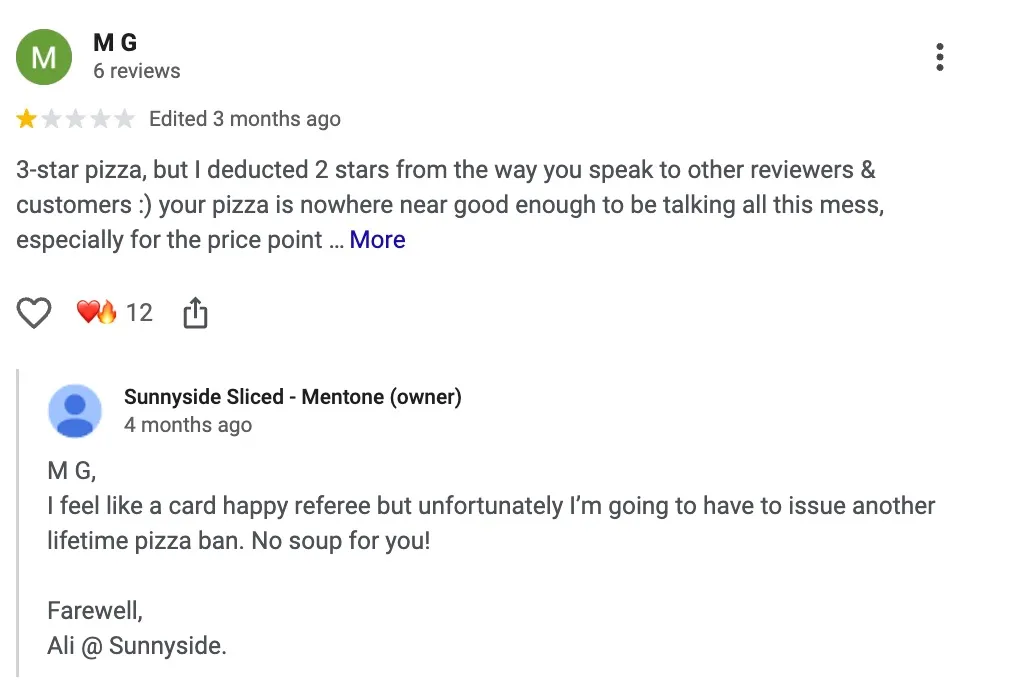The height and width of the screenshot is (699, 1011).
Task: Select the share icon below the review
Action: tap(195, 312)
